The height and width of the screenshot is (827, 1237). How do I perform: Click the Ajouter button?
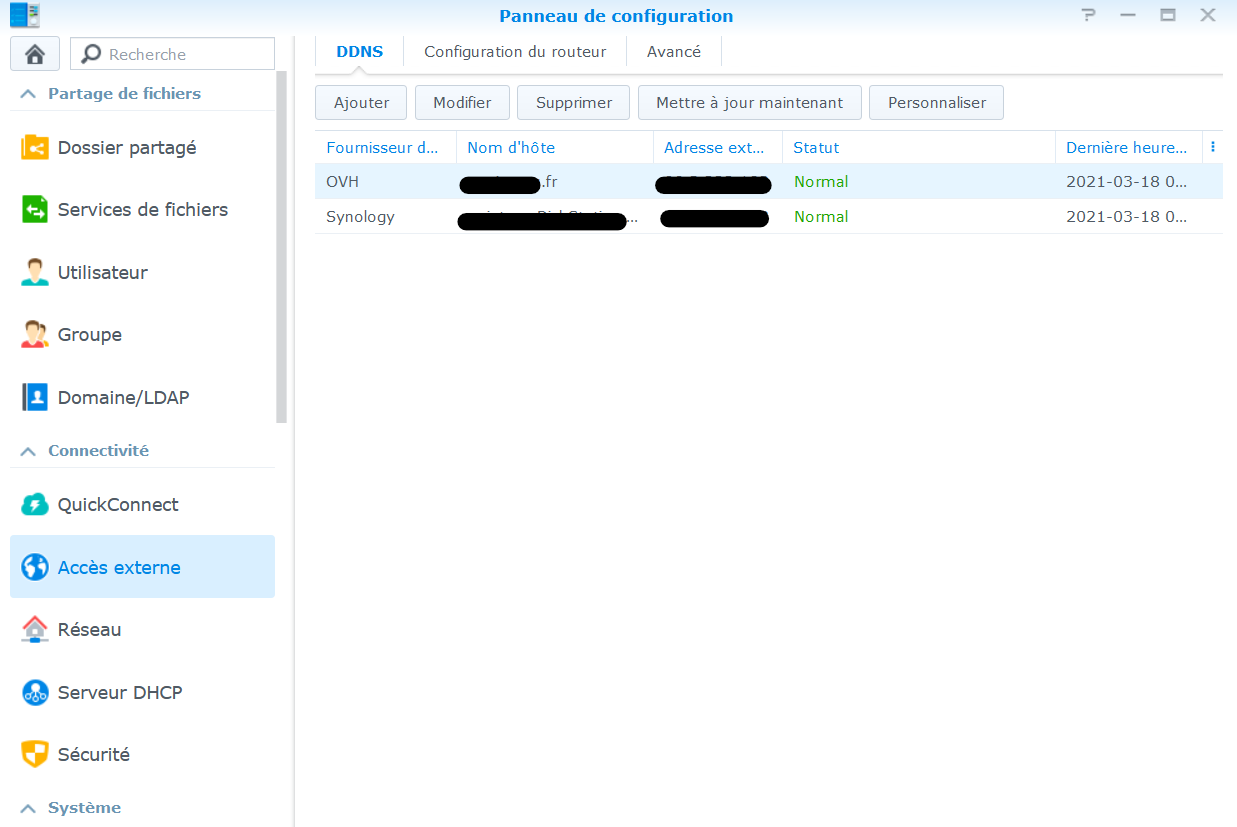click(x=361, y=103)
